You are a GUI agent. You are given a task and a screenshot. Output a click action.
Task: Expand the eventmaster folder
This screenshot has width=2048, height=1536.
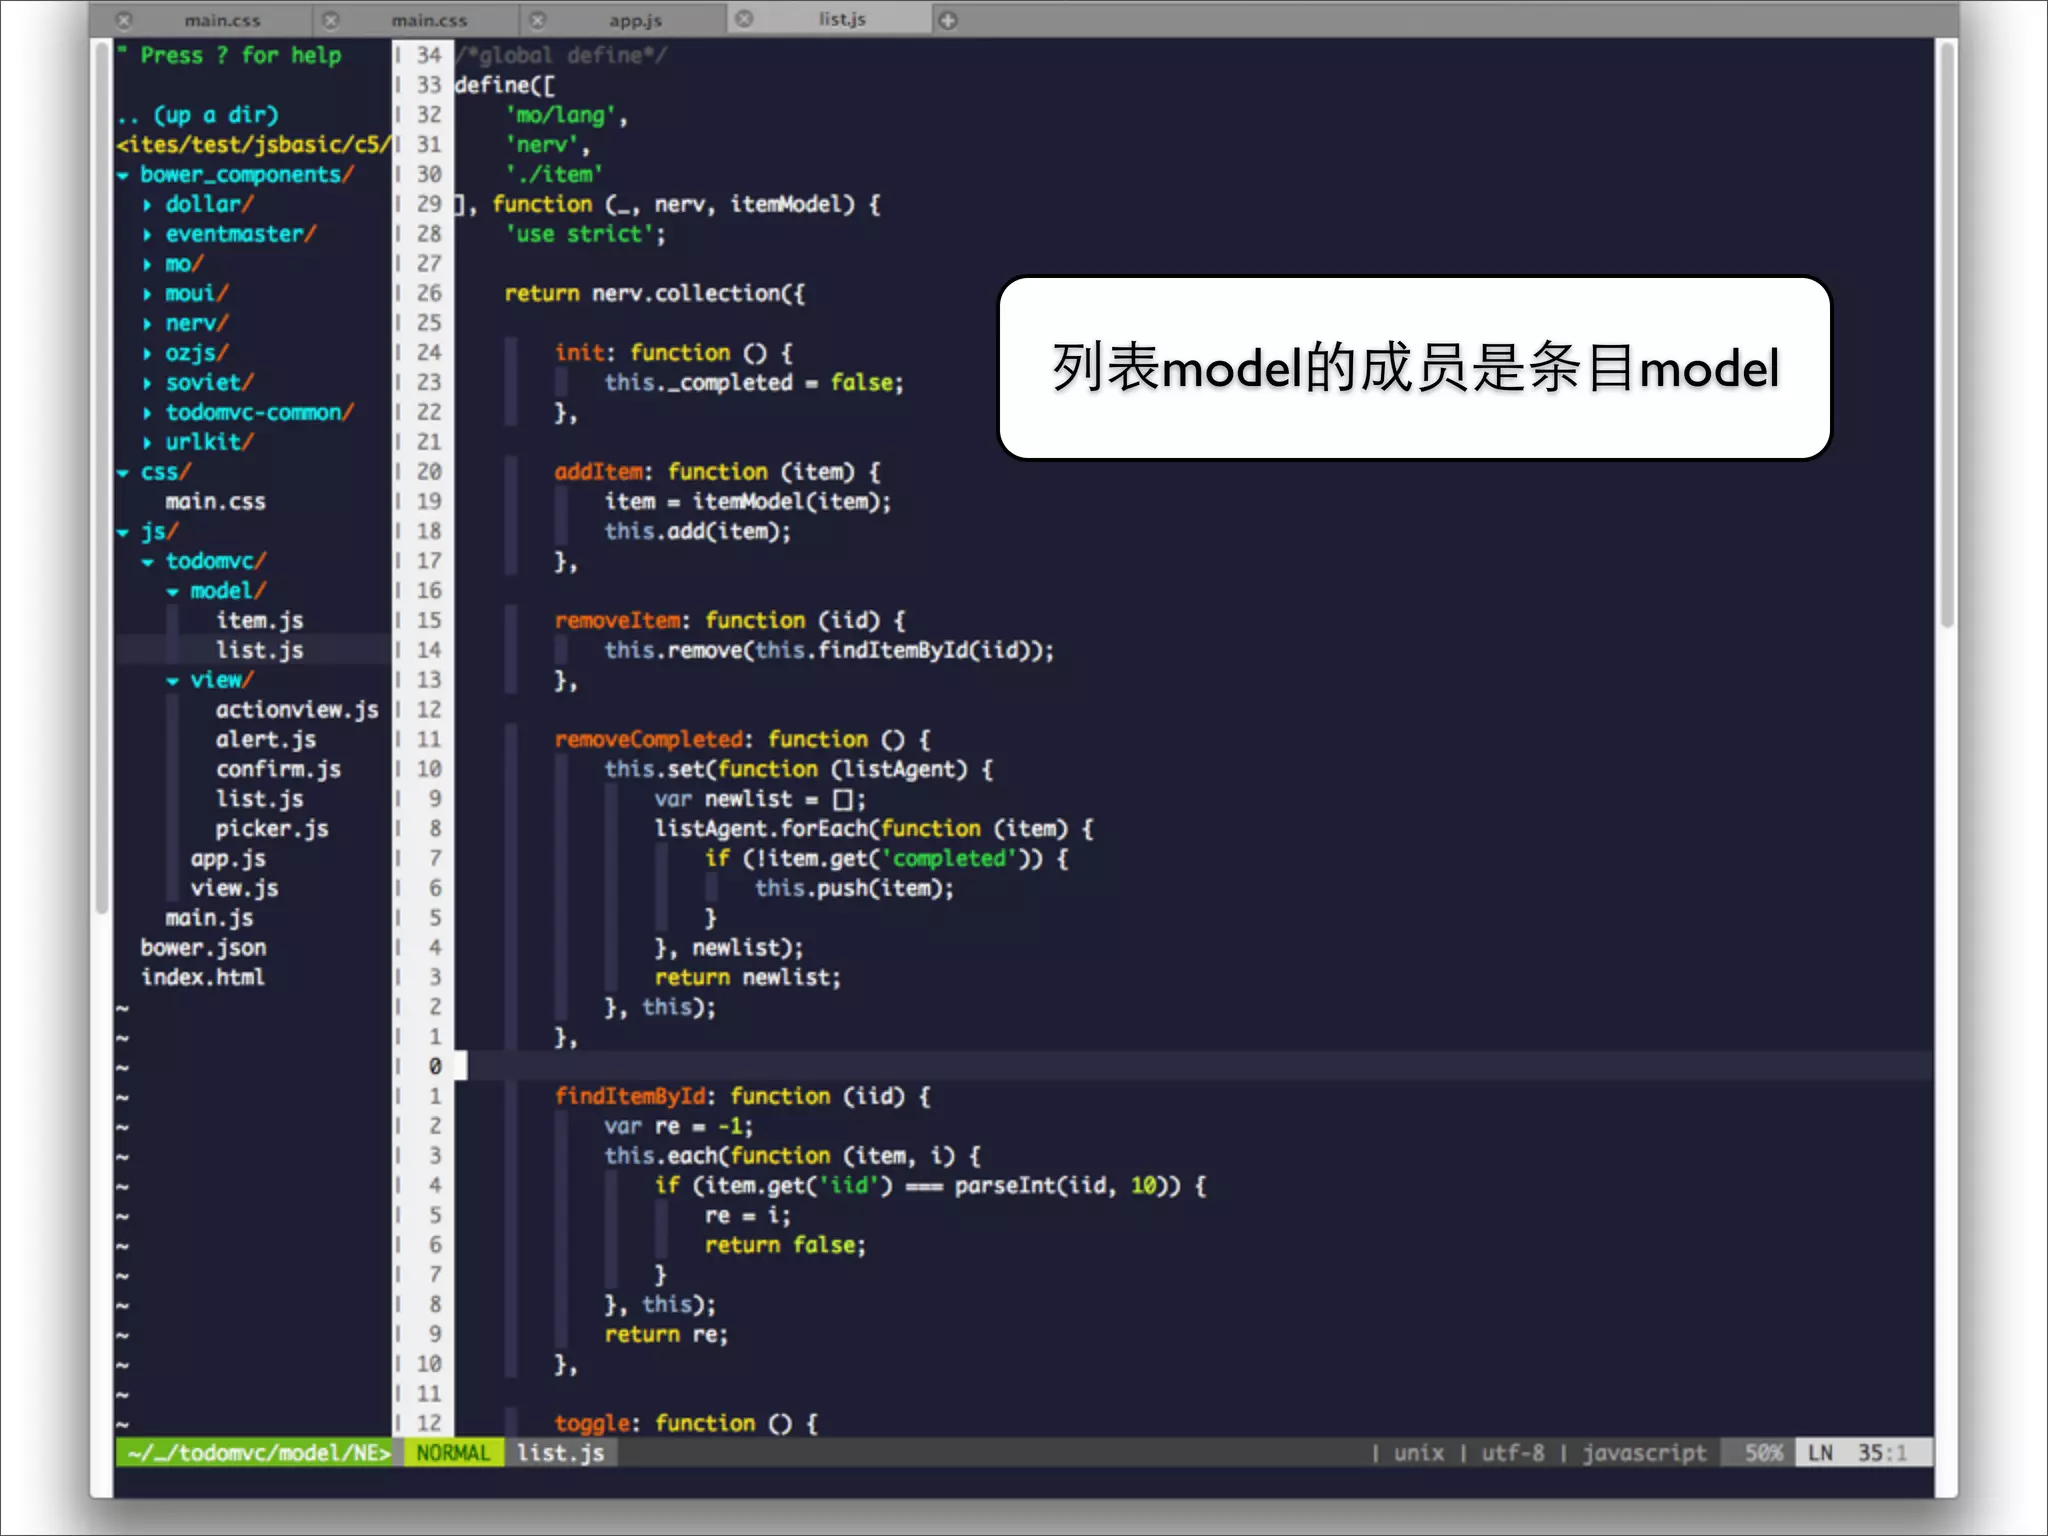(148, 235)
